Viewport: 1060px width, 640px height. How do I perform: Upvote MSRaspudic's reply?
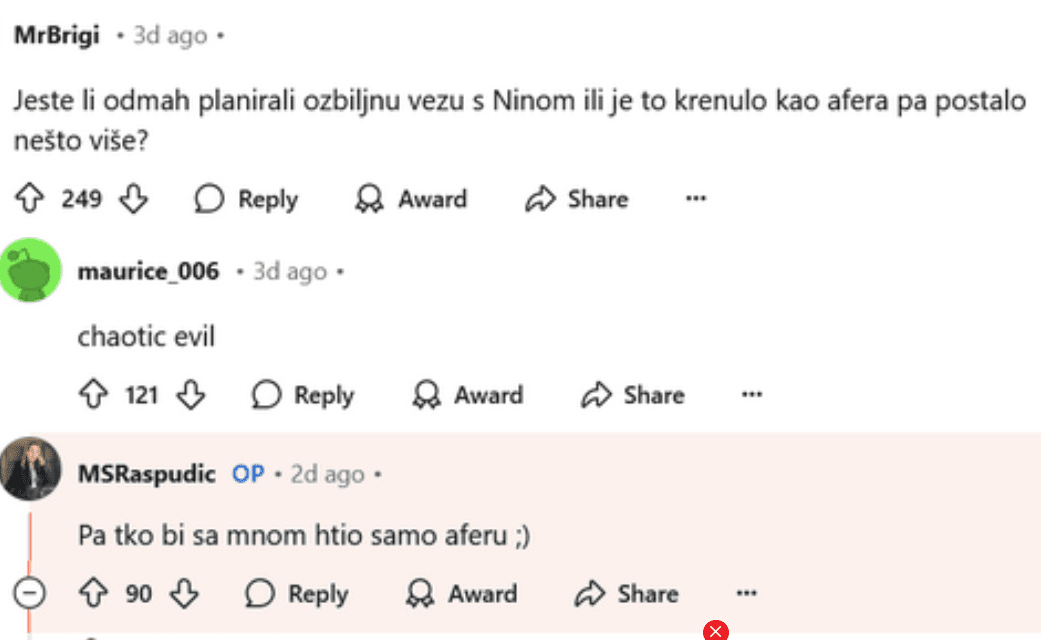92,594
